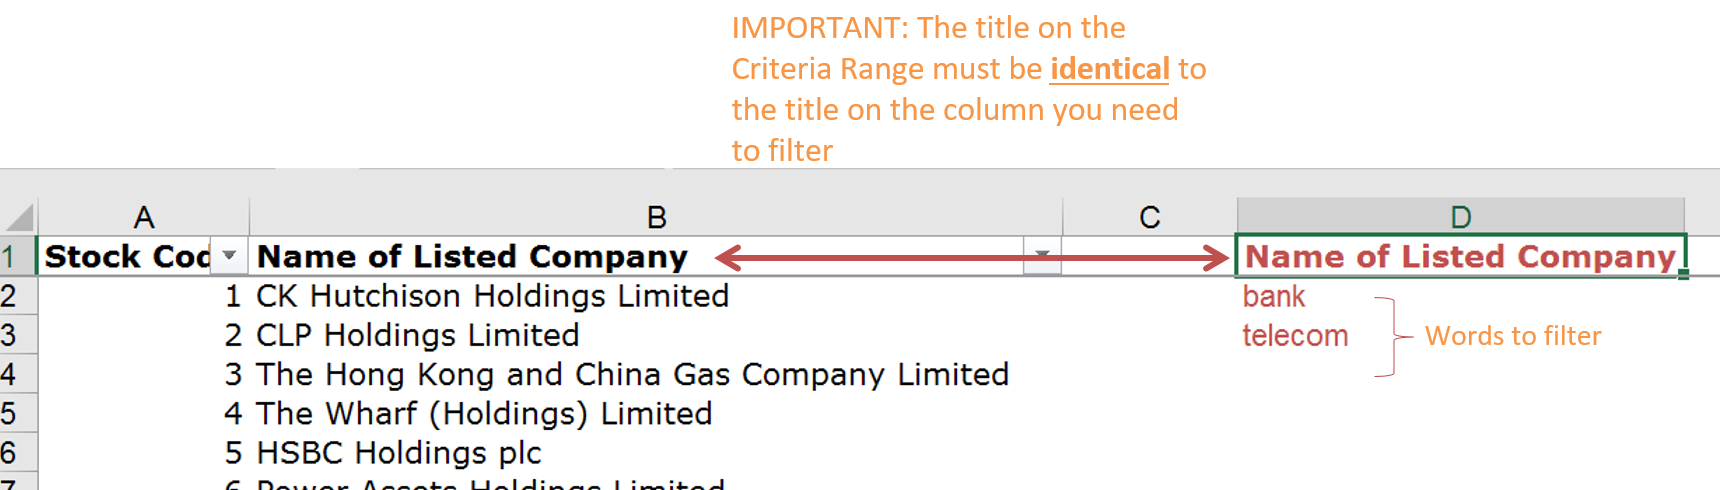Click the HSBC Holdings plc cell

[398, 453]
